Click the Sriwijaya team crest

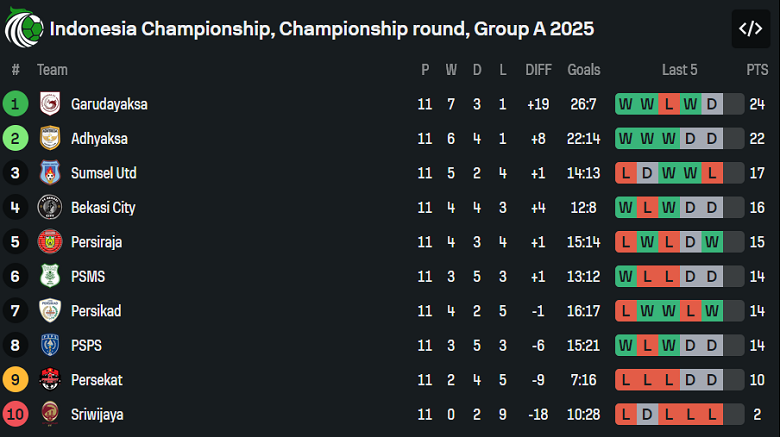click(50, 414)
